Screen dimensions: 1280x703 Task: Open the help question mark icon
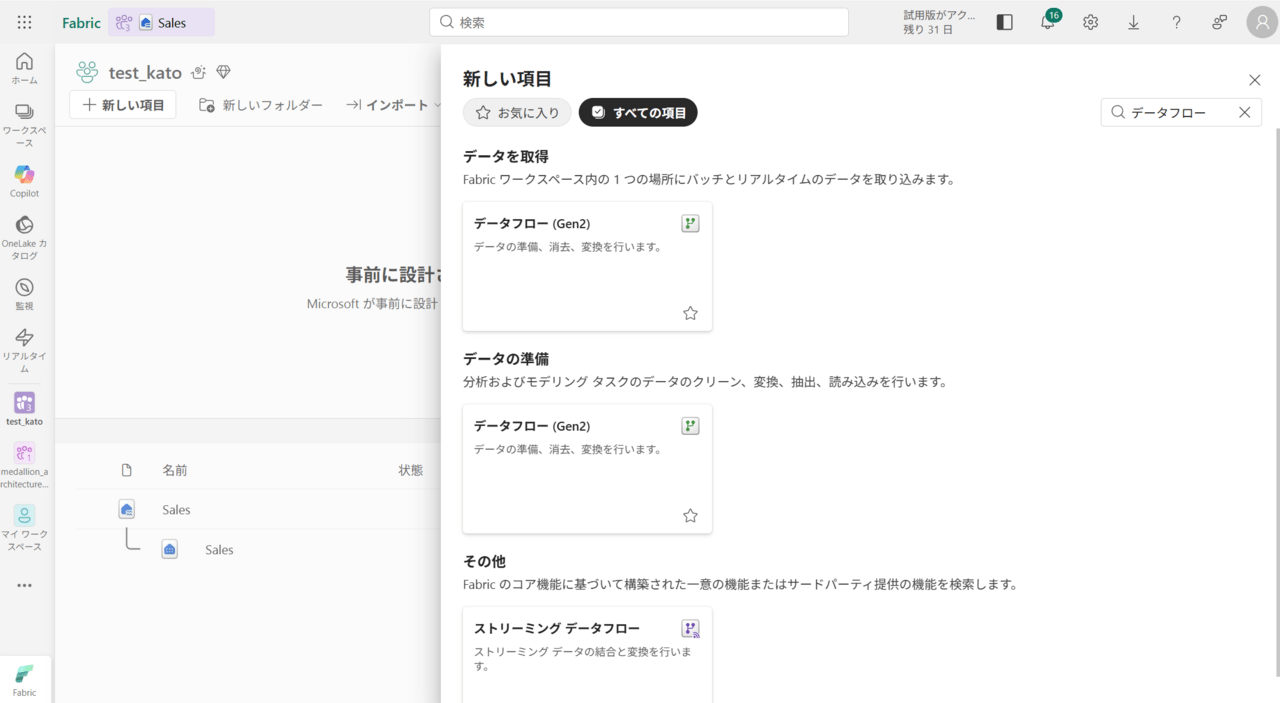point(1176,22)
